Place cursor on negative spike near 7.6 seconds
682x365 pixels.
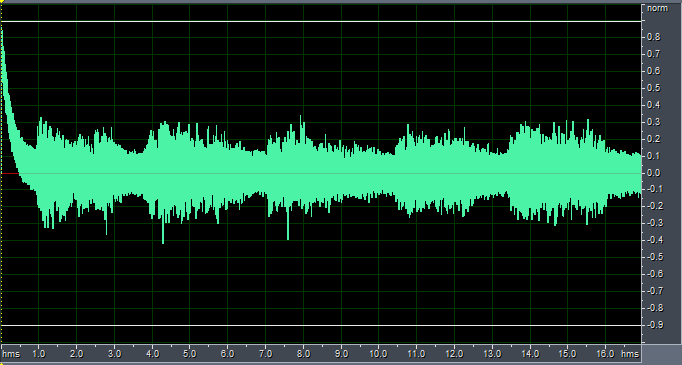click(288, 233)
